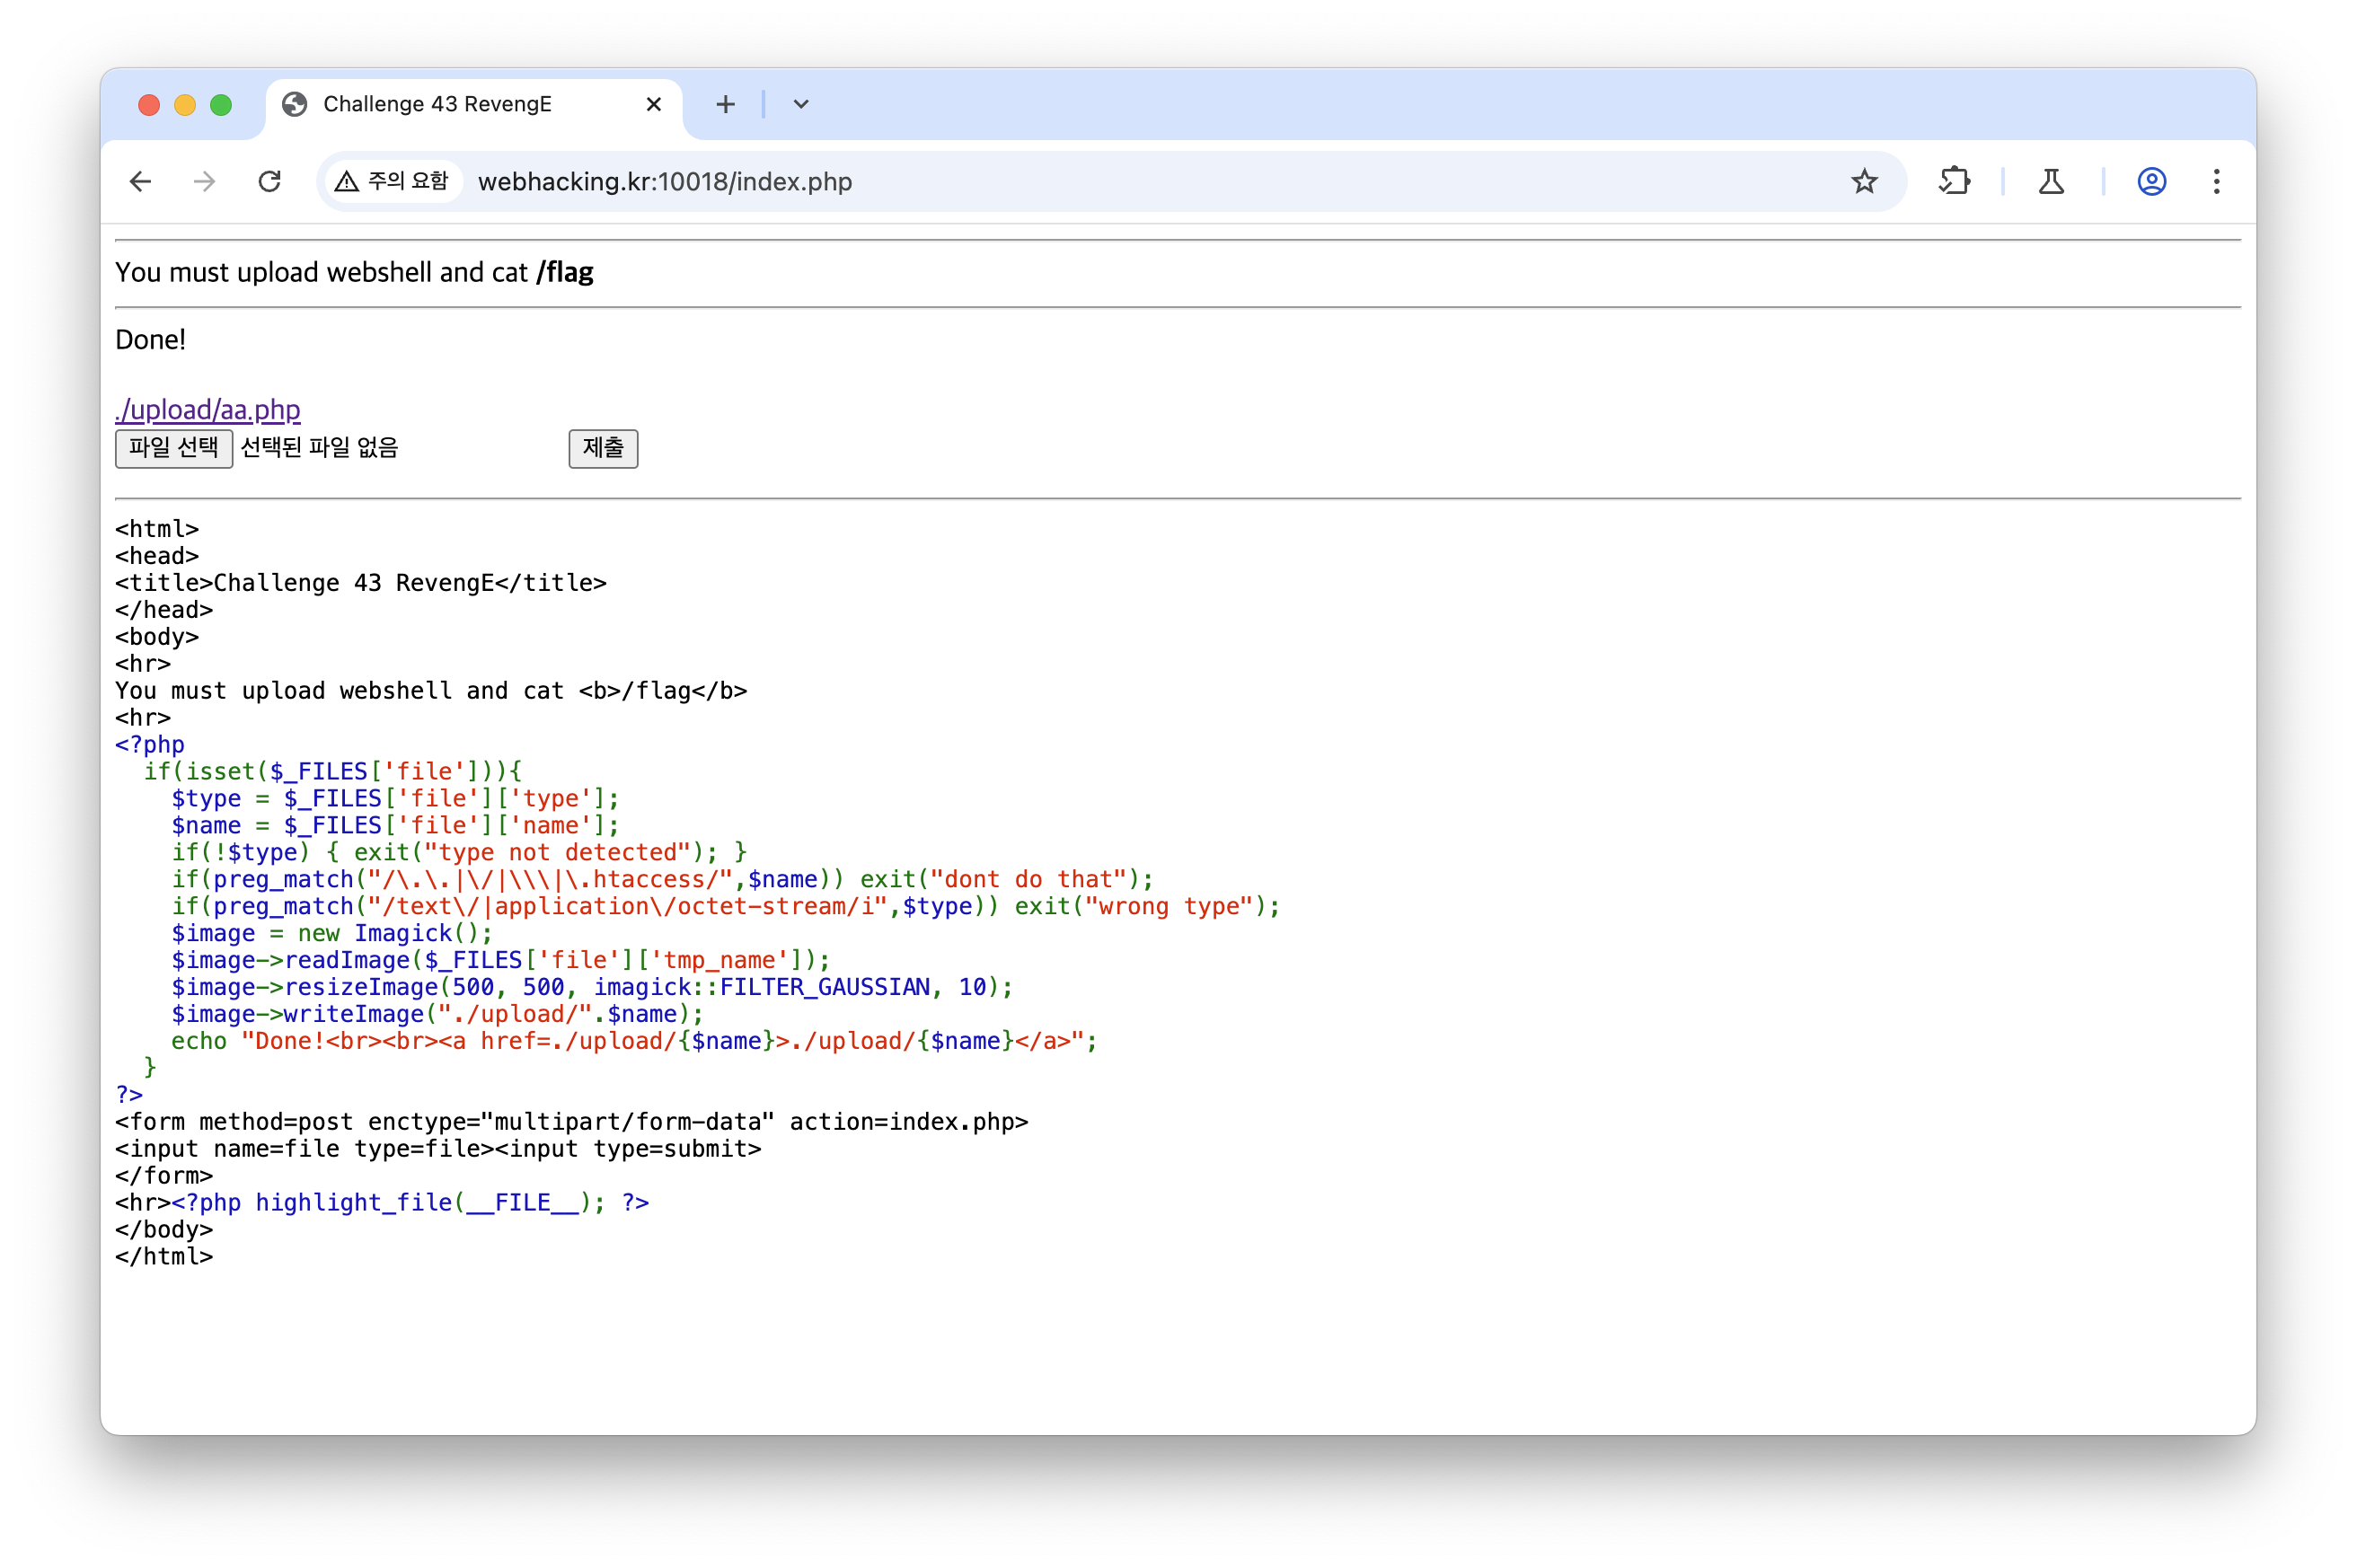Click the globe favicon on the tab
2357x1568 pixels.
point(294,104)
